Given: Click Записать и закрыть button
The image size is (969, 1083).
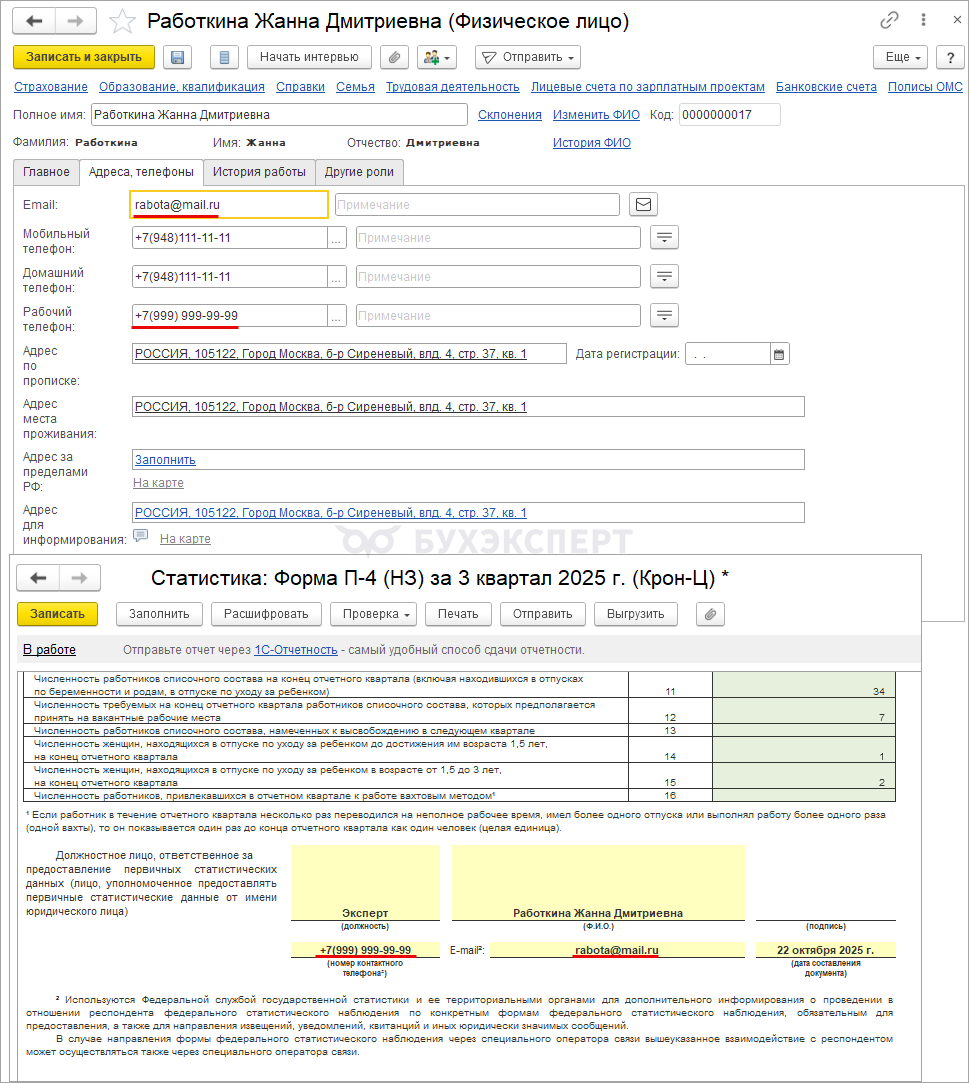Looking at the screenshot, I should tap(84, 57).
